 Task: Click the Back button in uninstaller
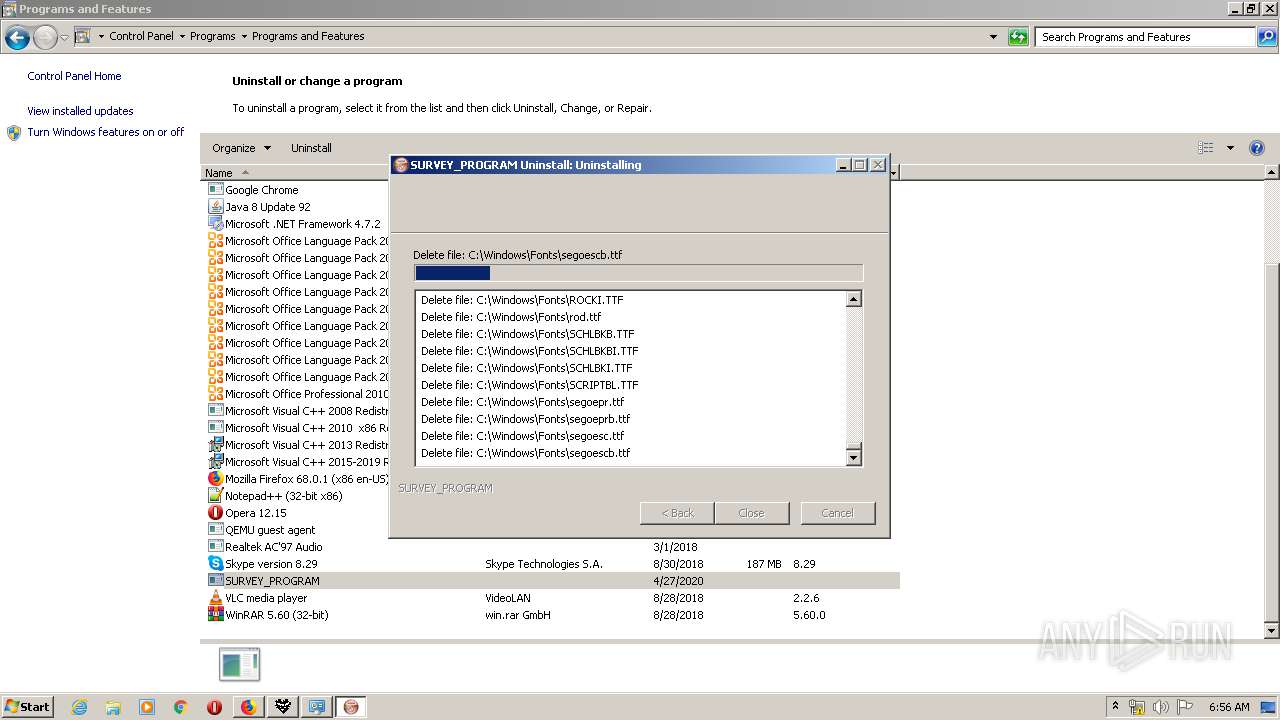(x=677, y=513)
